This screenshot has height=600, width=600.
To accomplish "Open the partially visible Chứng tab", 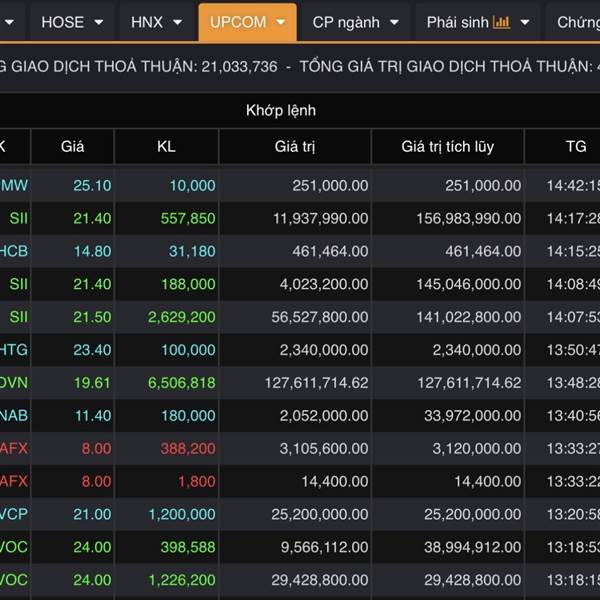I will coord(578,22).
